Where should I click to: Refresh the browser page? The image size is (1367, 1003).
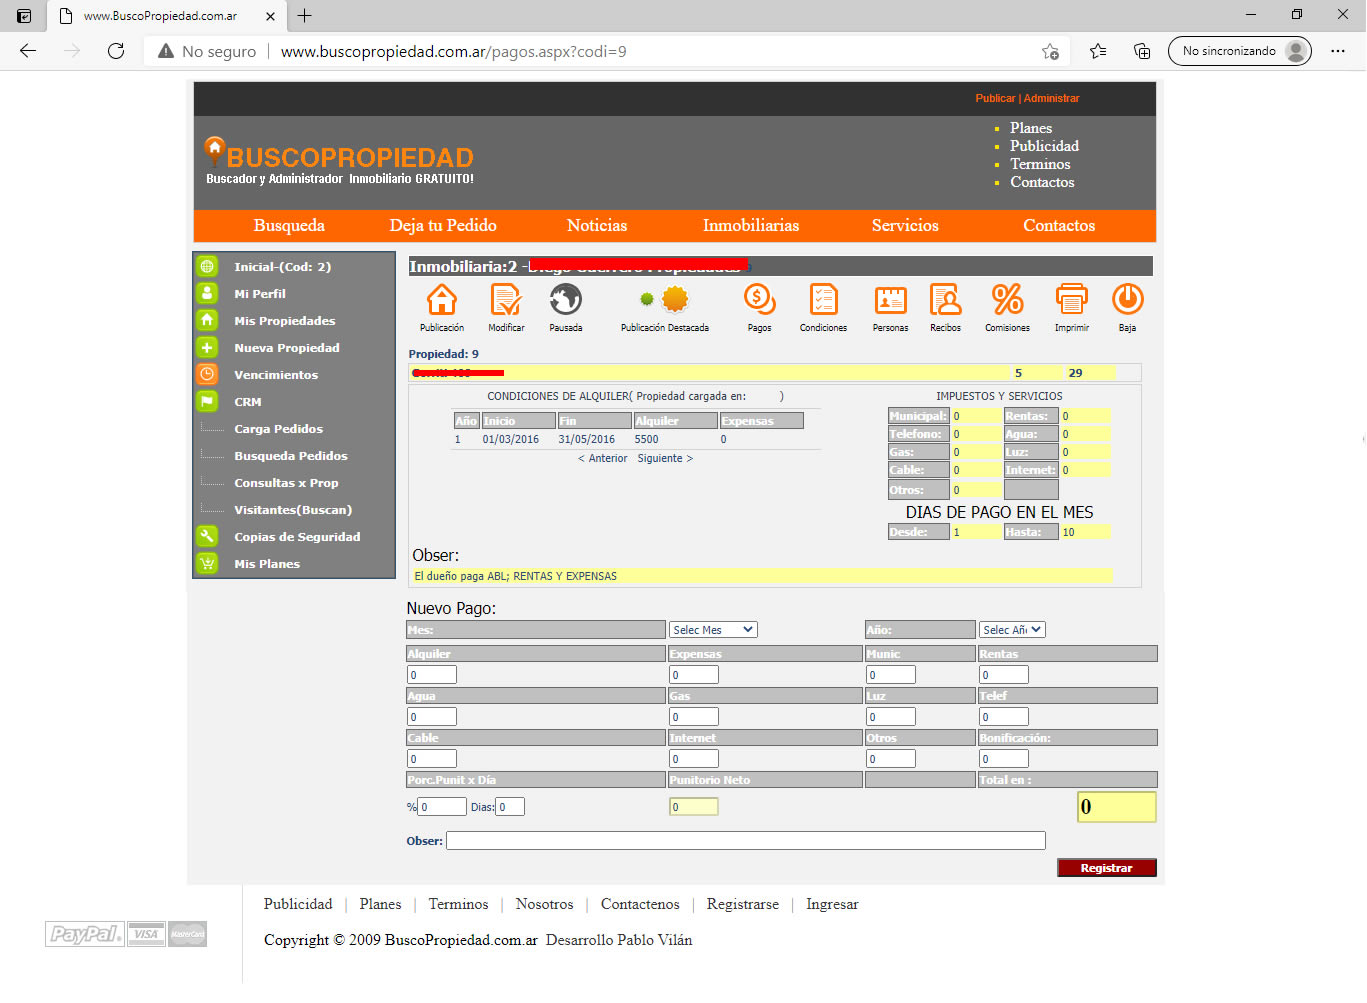coord(116,51)
